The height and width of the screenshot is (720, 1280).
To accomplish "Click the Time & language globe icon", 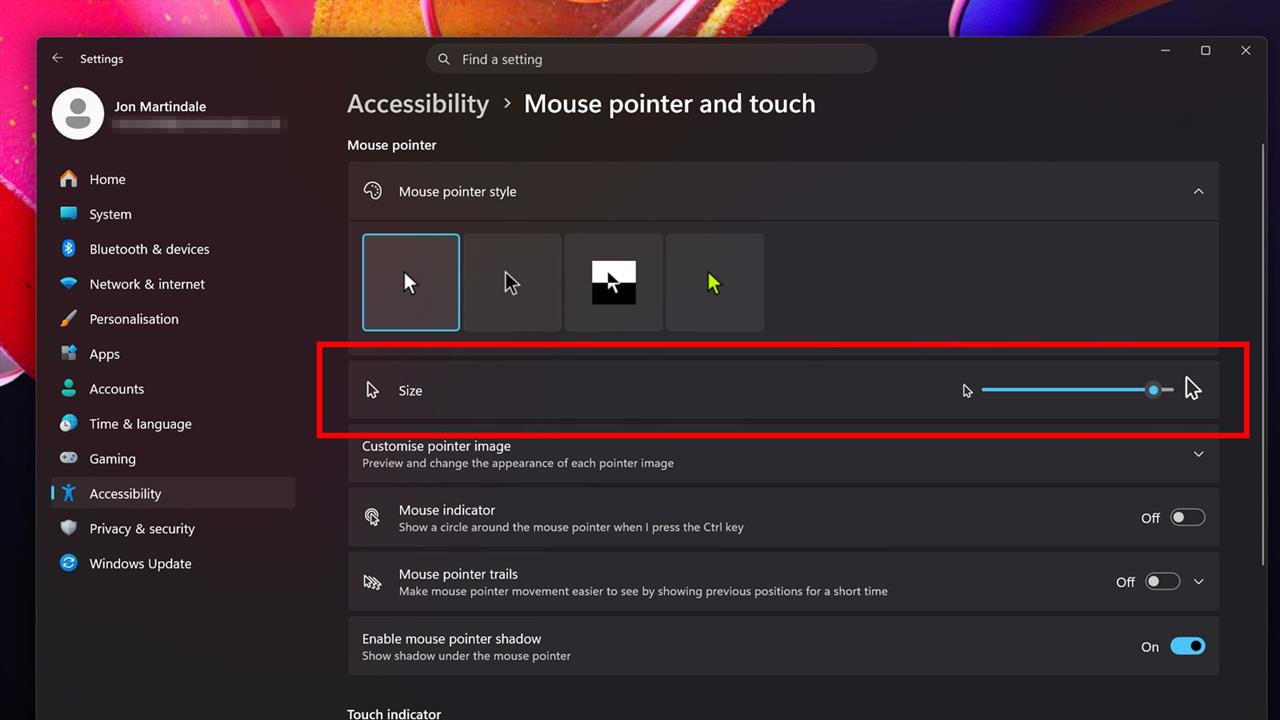I will coord(68,424).
